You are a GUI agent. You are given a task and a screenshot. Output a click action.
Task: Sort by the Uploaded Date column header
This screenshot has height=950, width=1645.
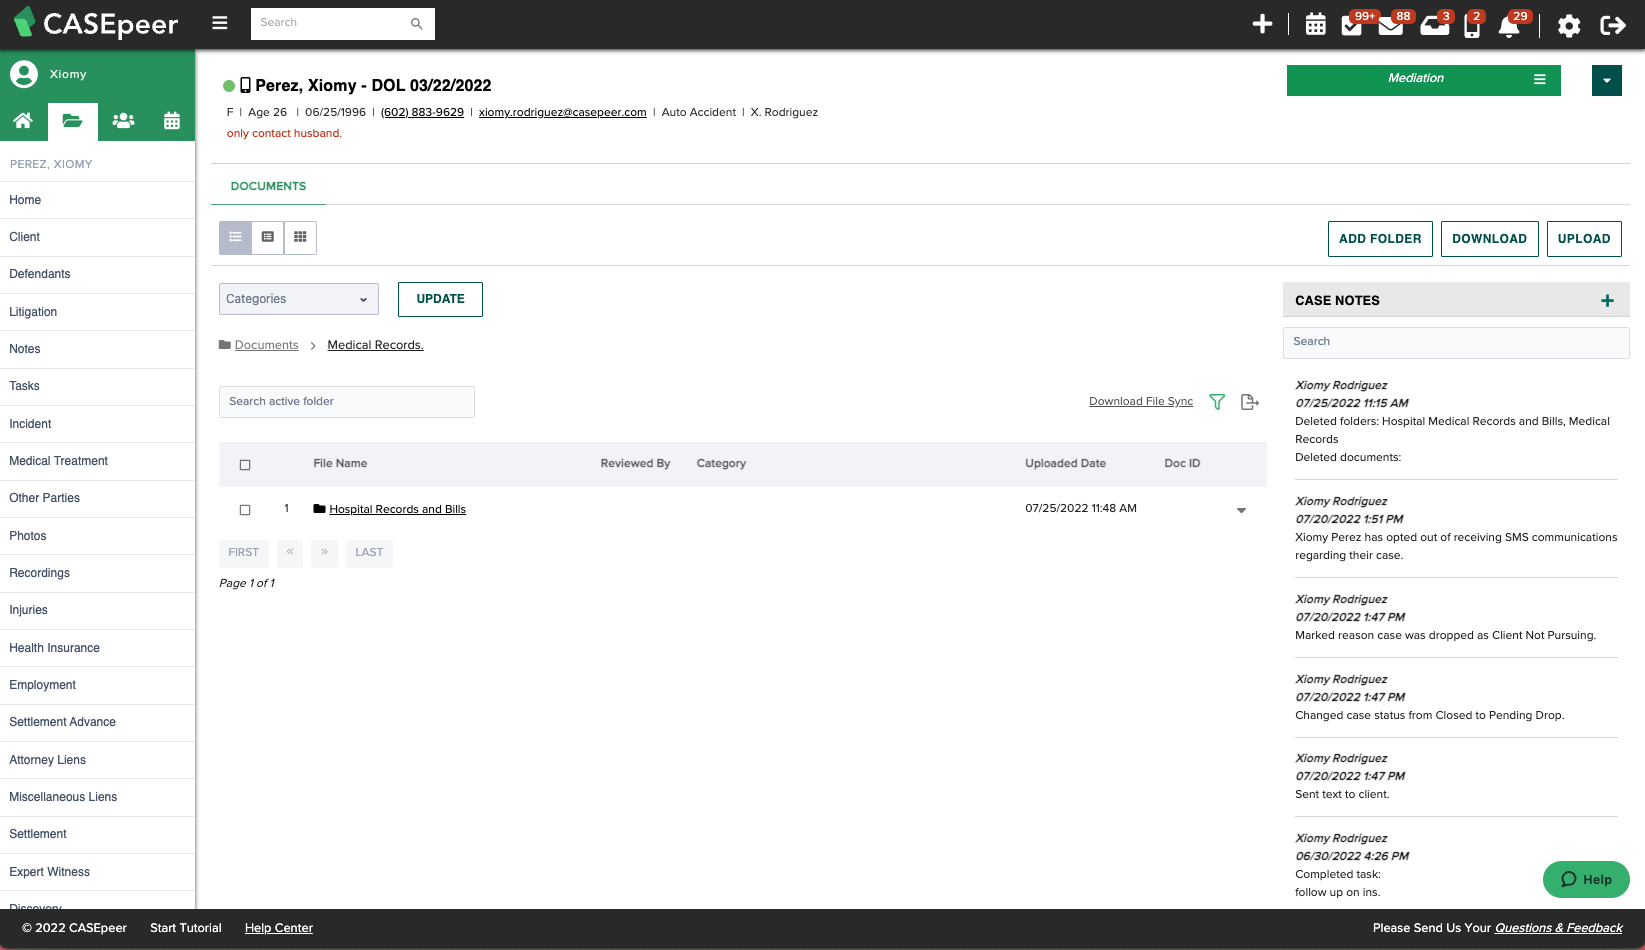pos(1065,464)
